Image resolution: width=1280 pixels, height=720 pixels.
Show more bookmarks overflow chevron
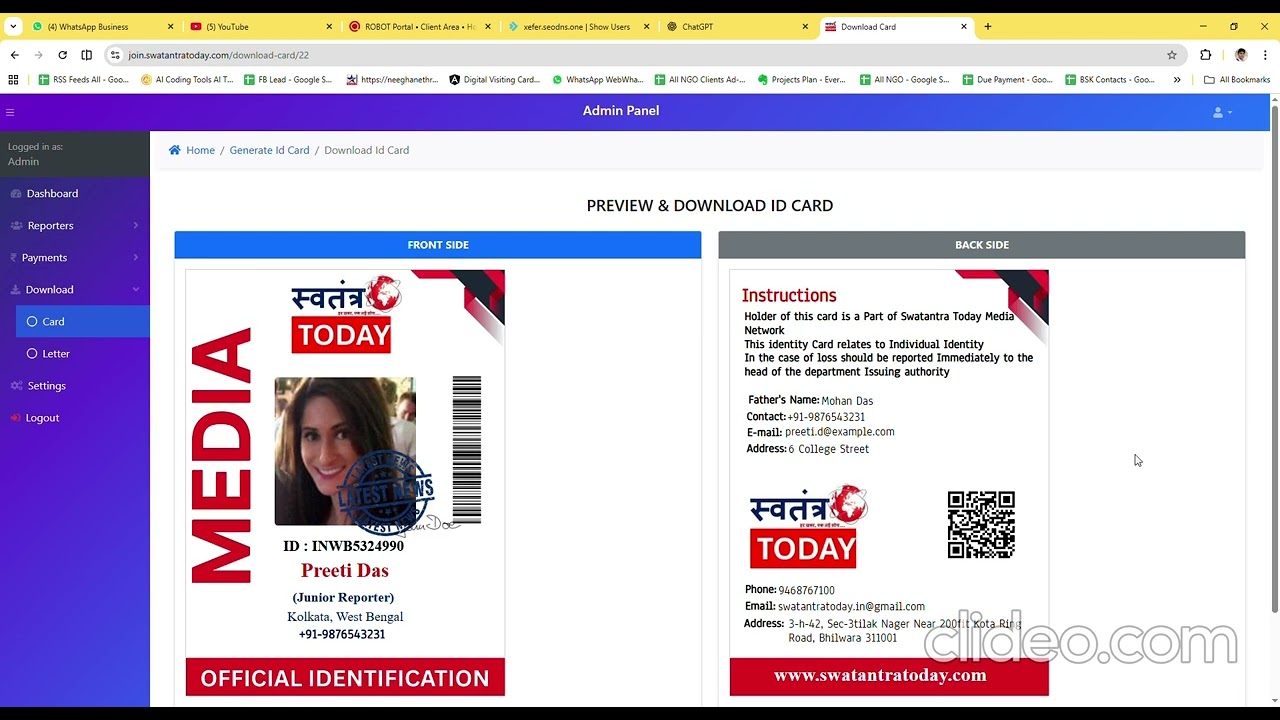click(1177, 80)
